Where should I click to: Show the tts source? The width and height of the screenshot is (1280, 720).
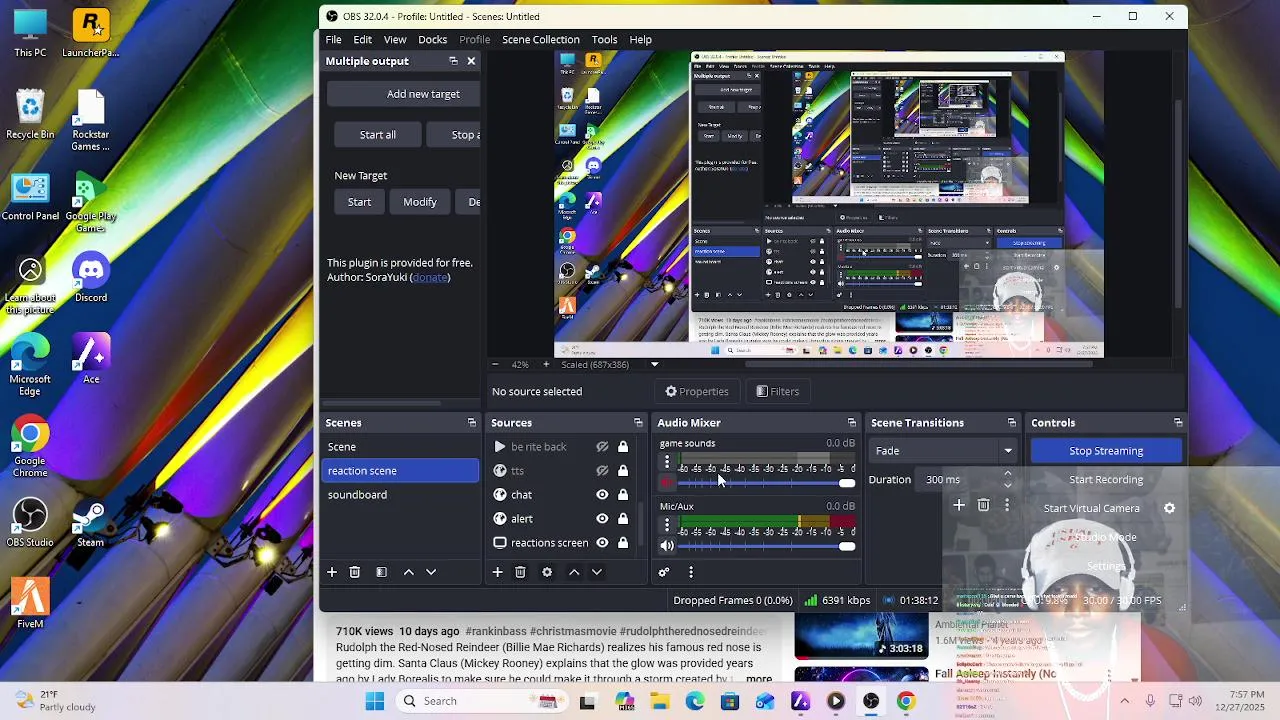point(602,471)
